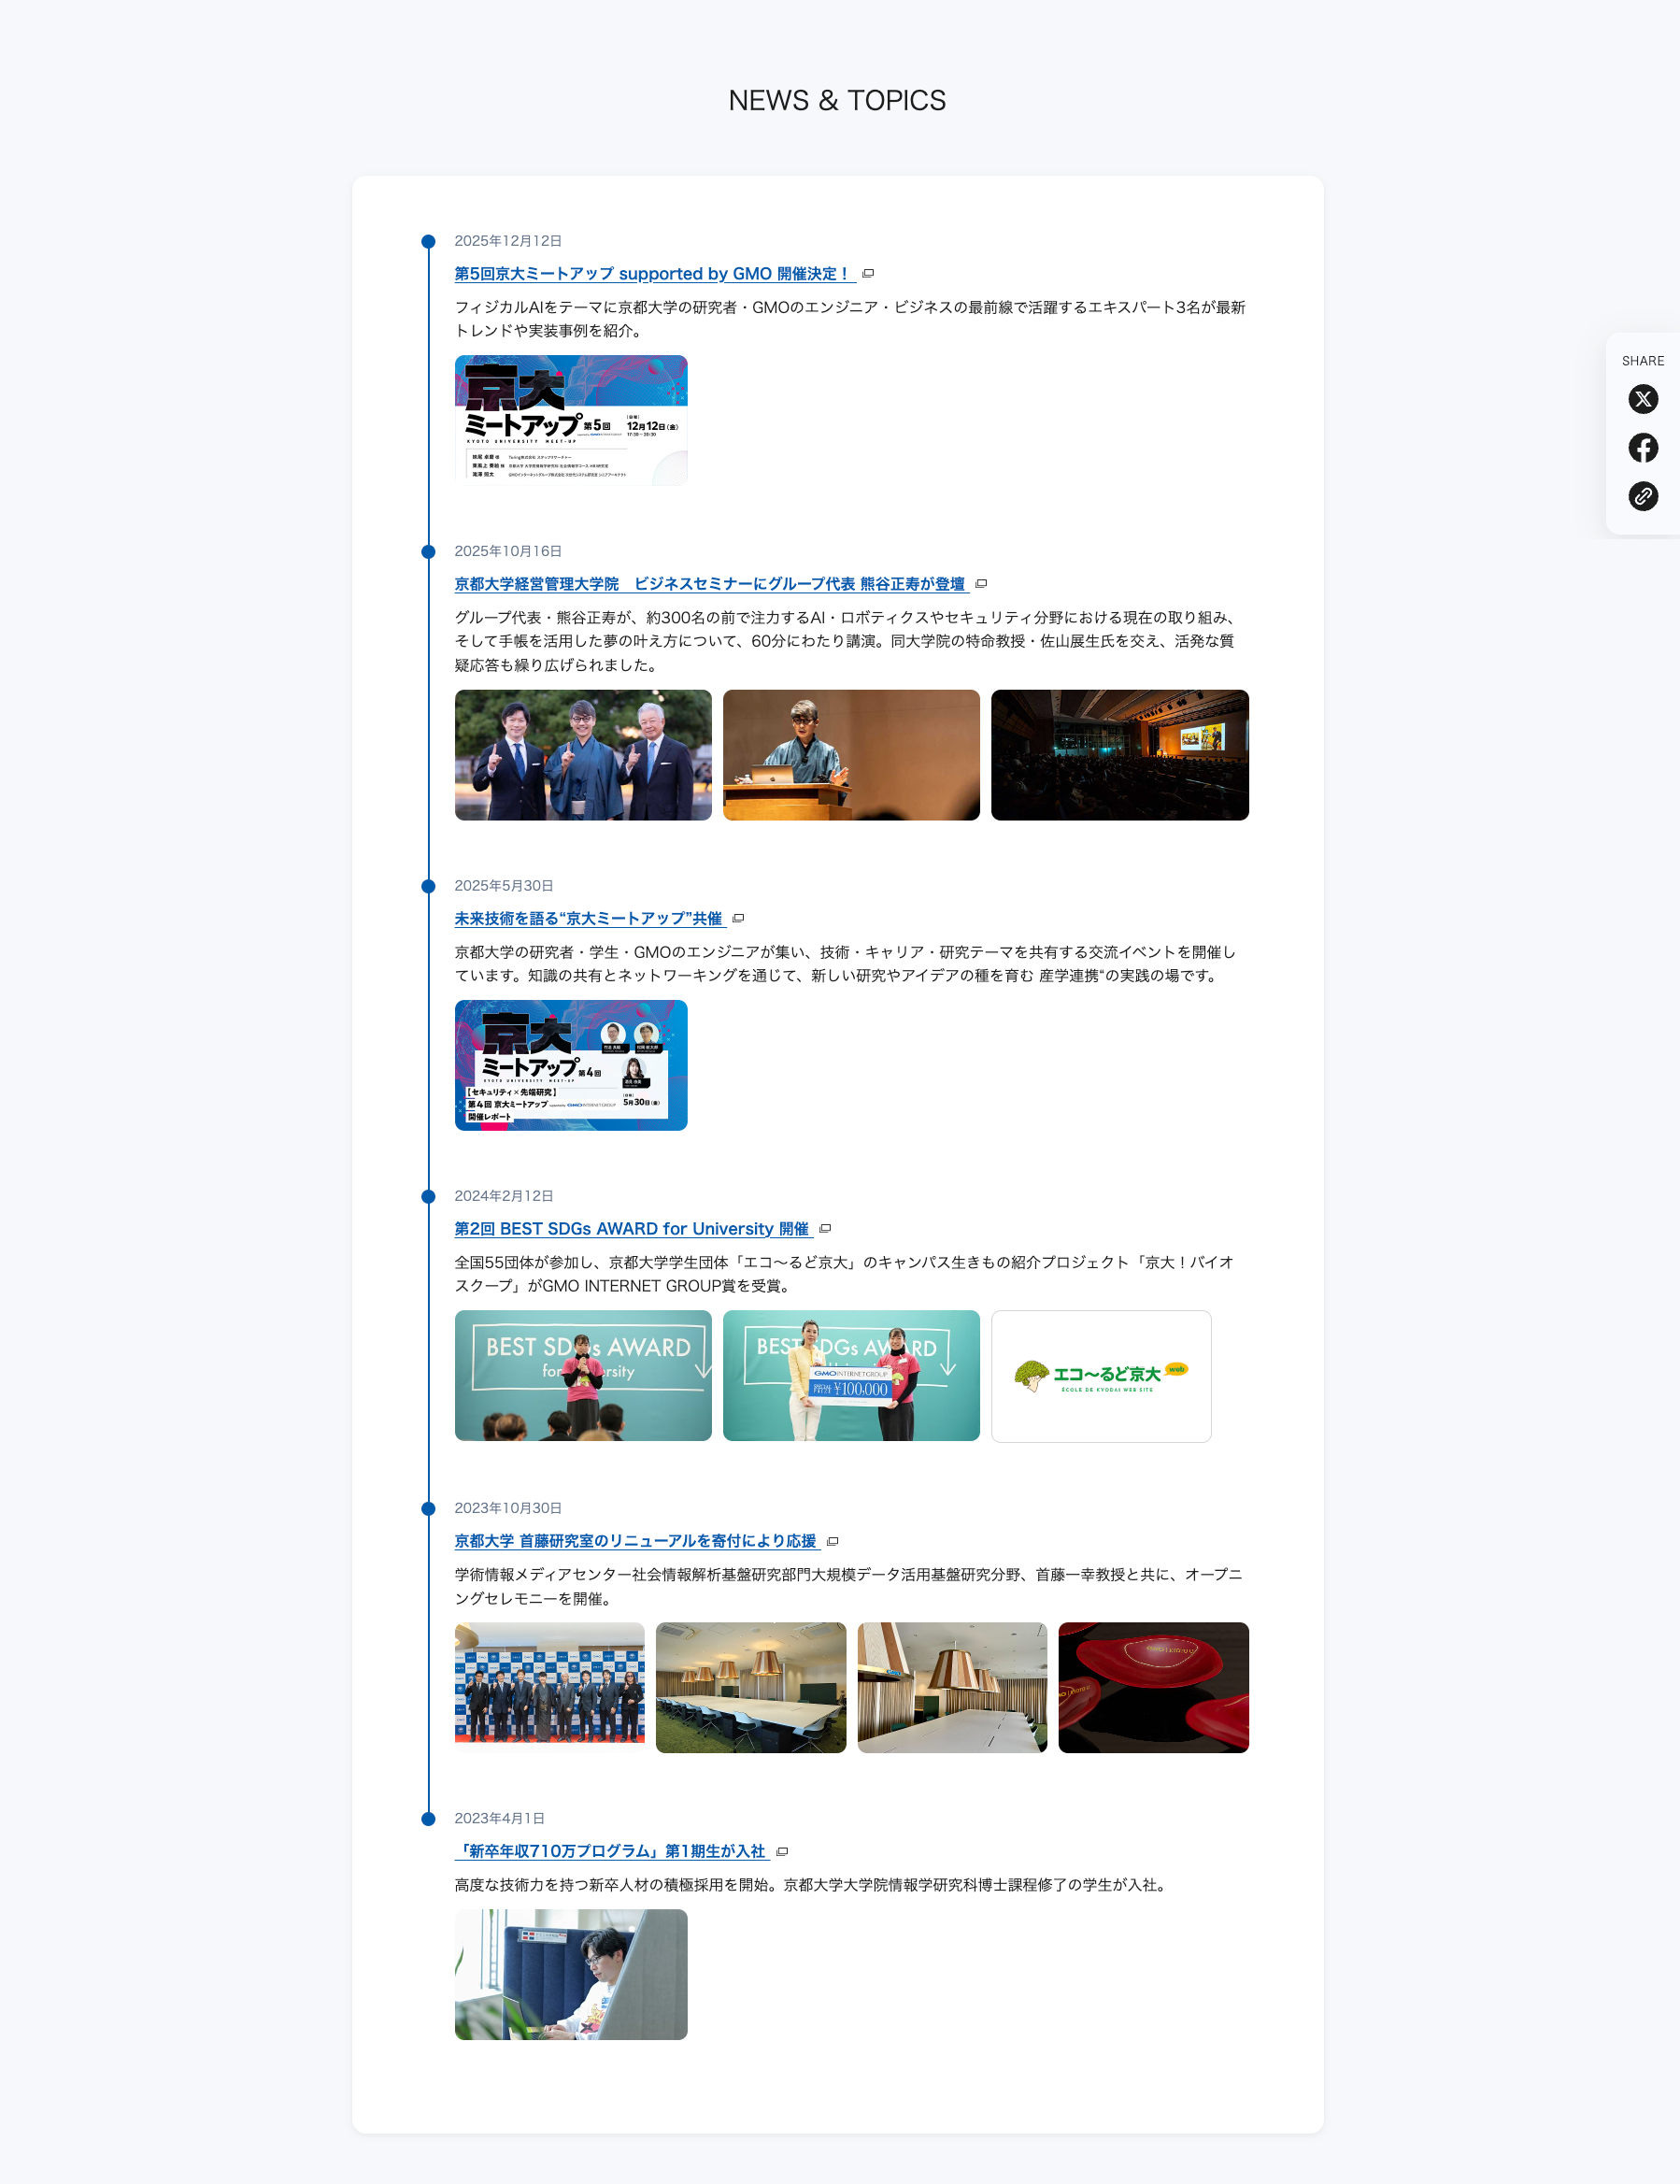Click photo of three men posing outdoors

coord(583,755)
